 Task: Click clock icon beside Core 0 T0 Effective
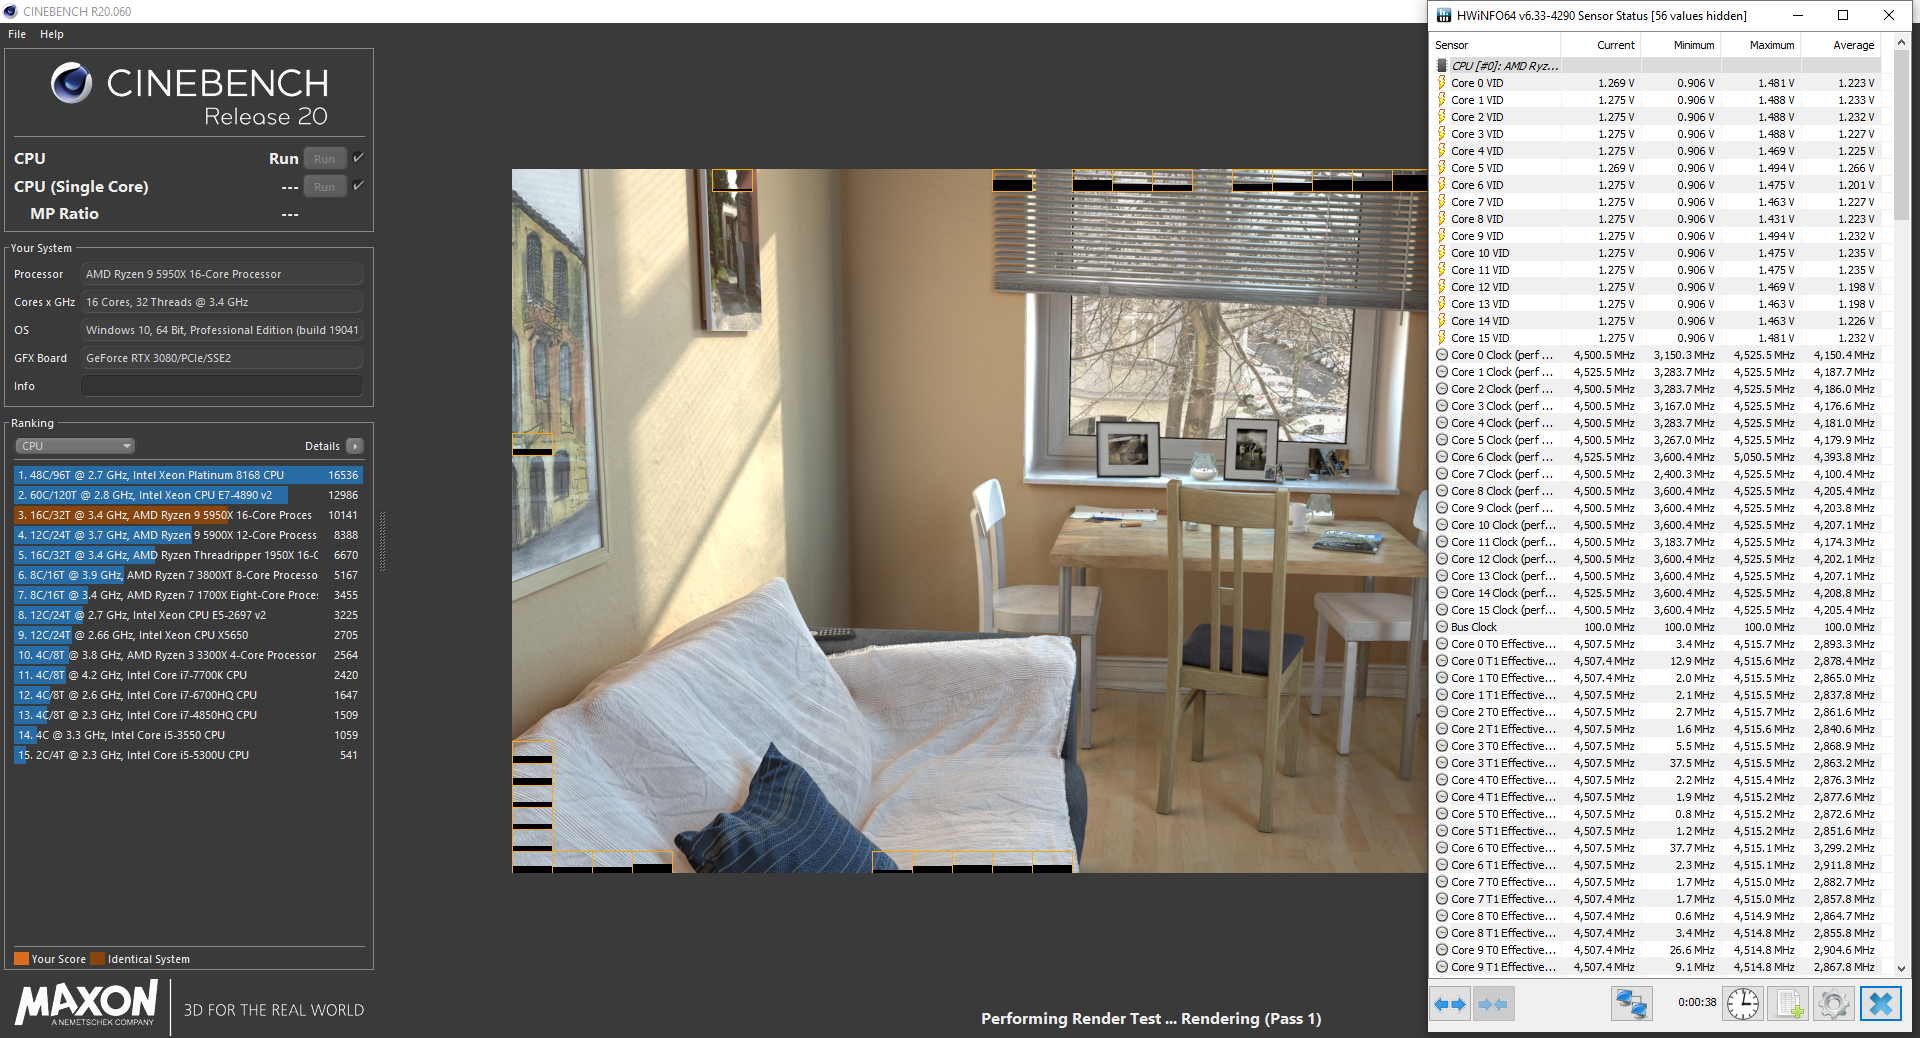tap(1442, 644)
